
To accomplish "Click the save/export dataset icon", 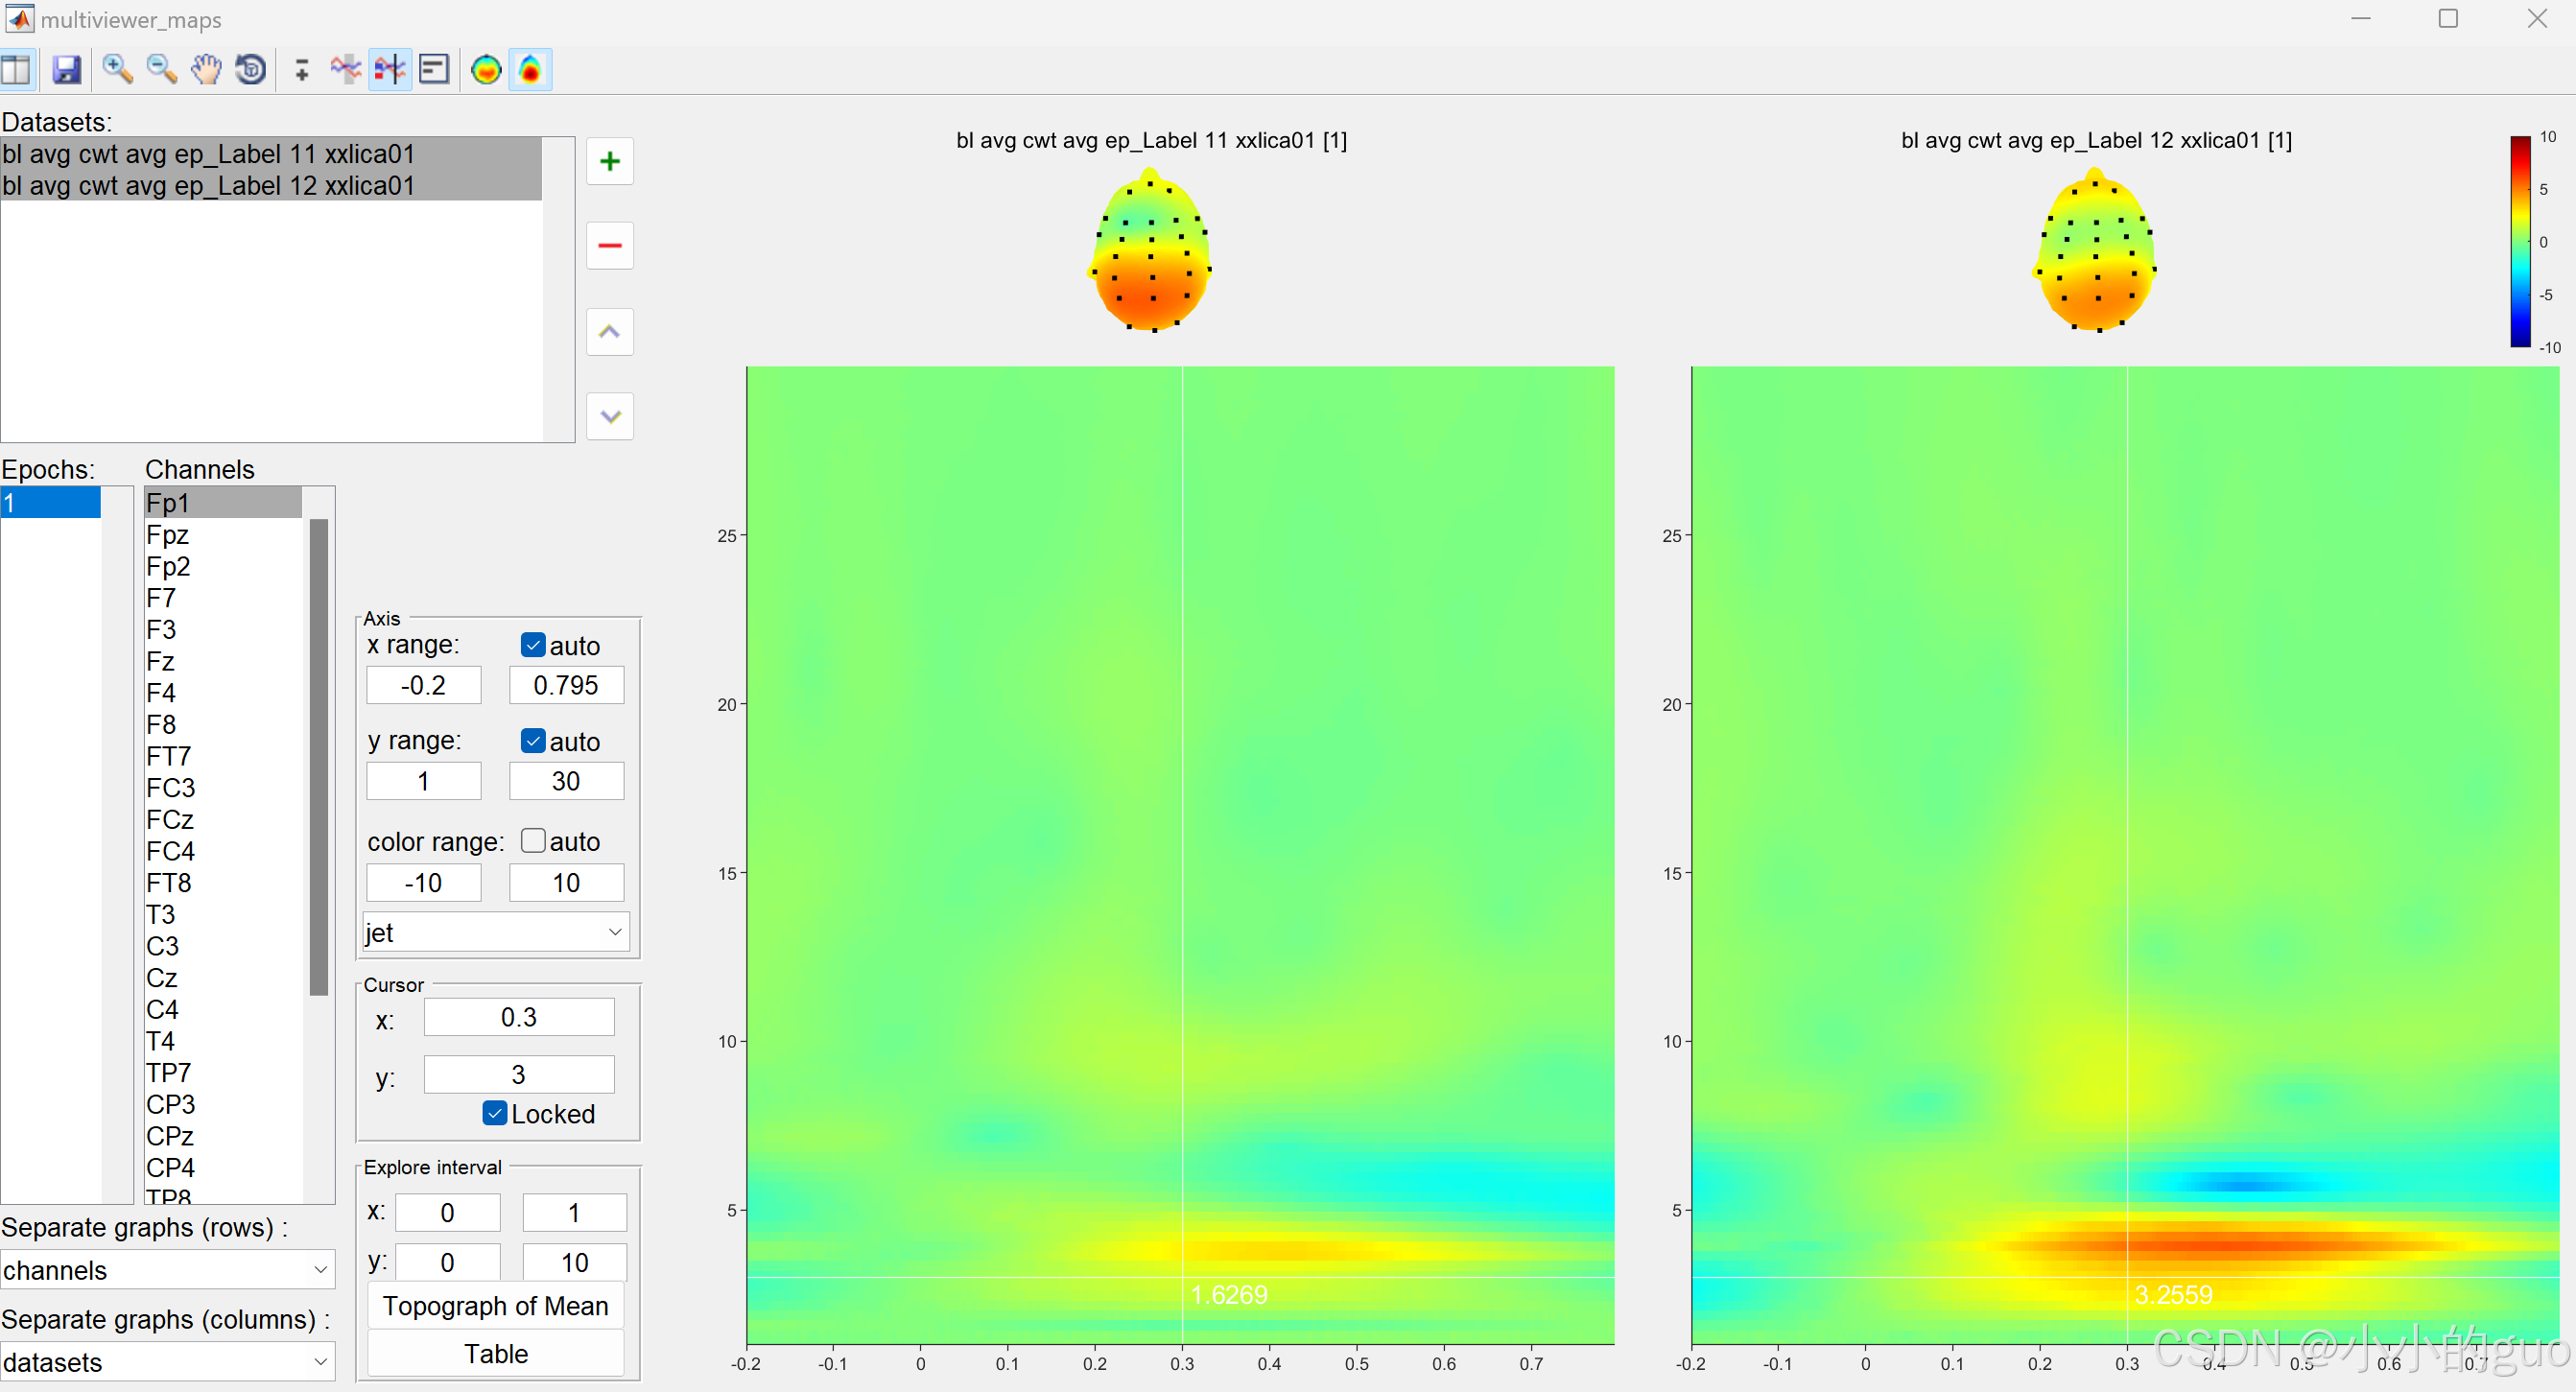I will pos(65,68).
